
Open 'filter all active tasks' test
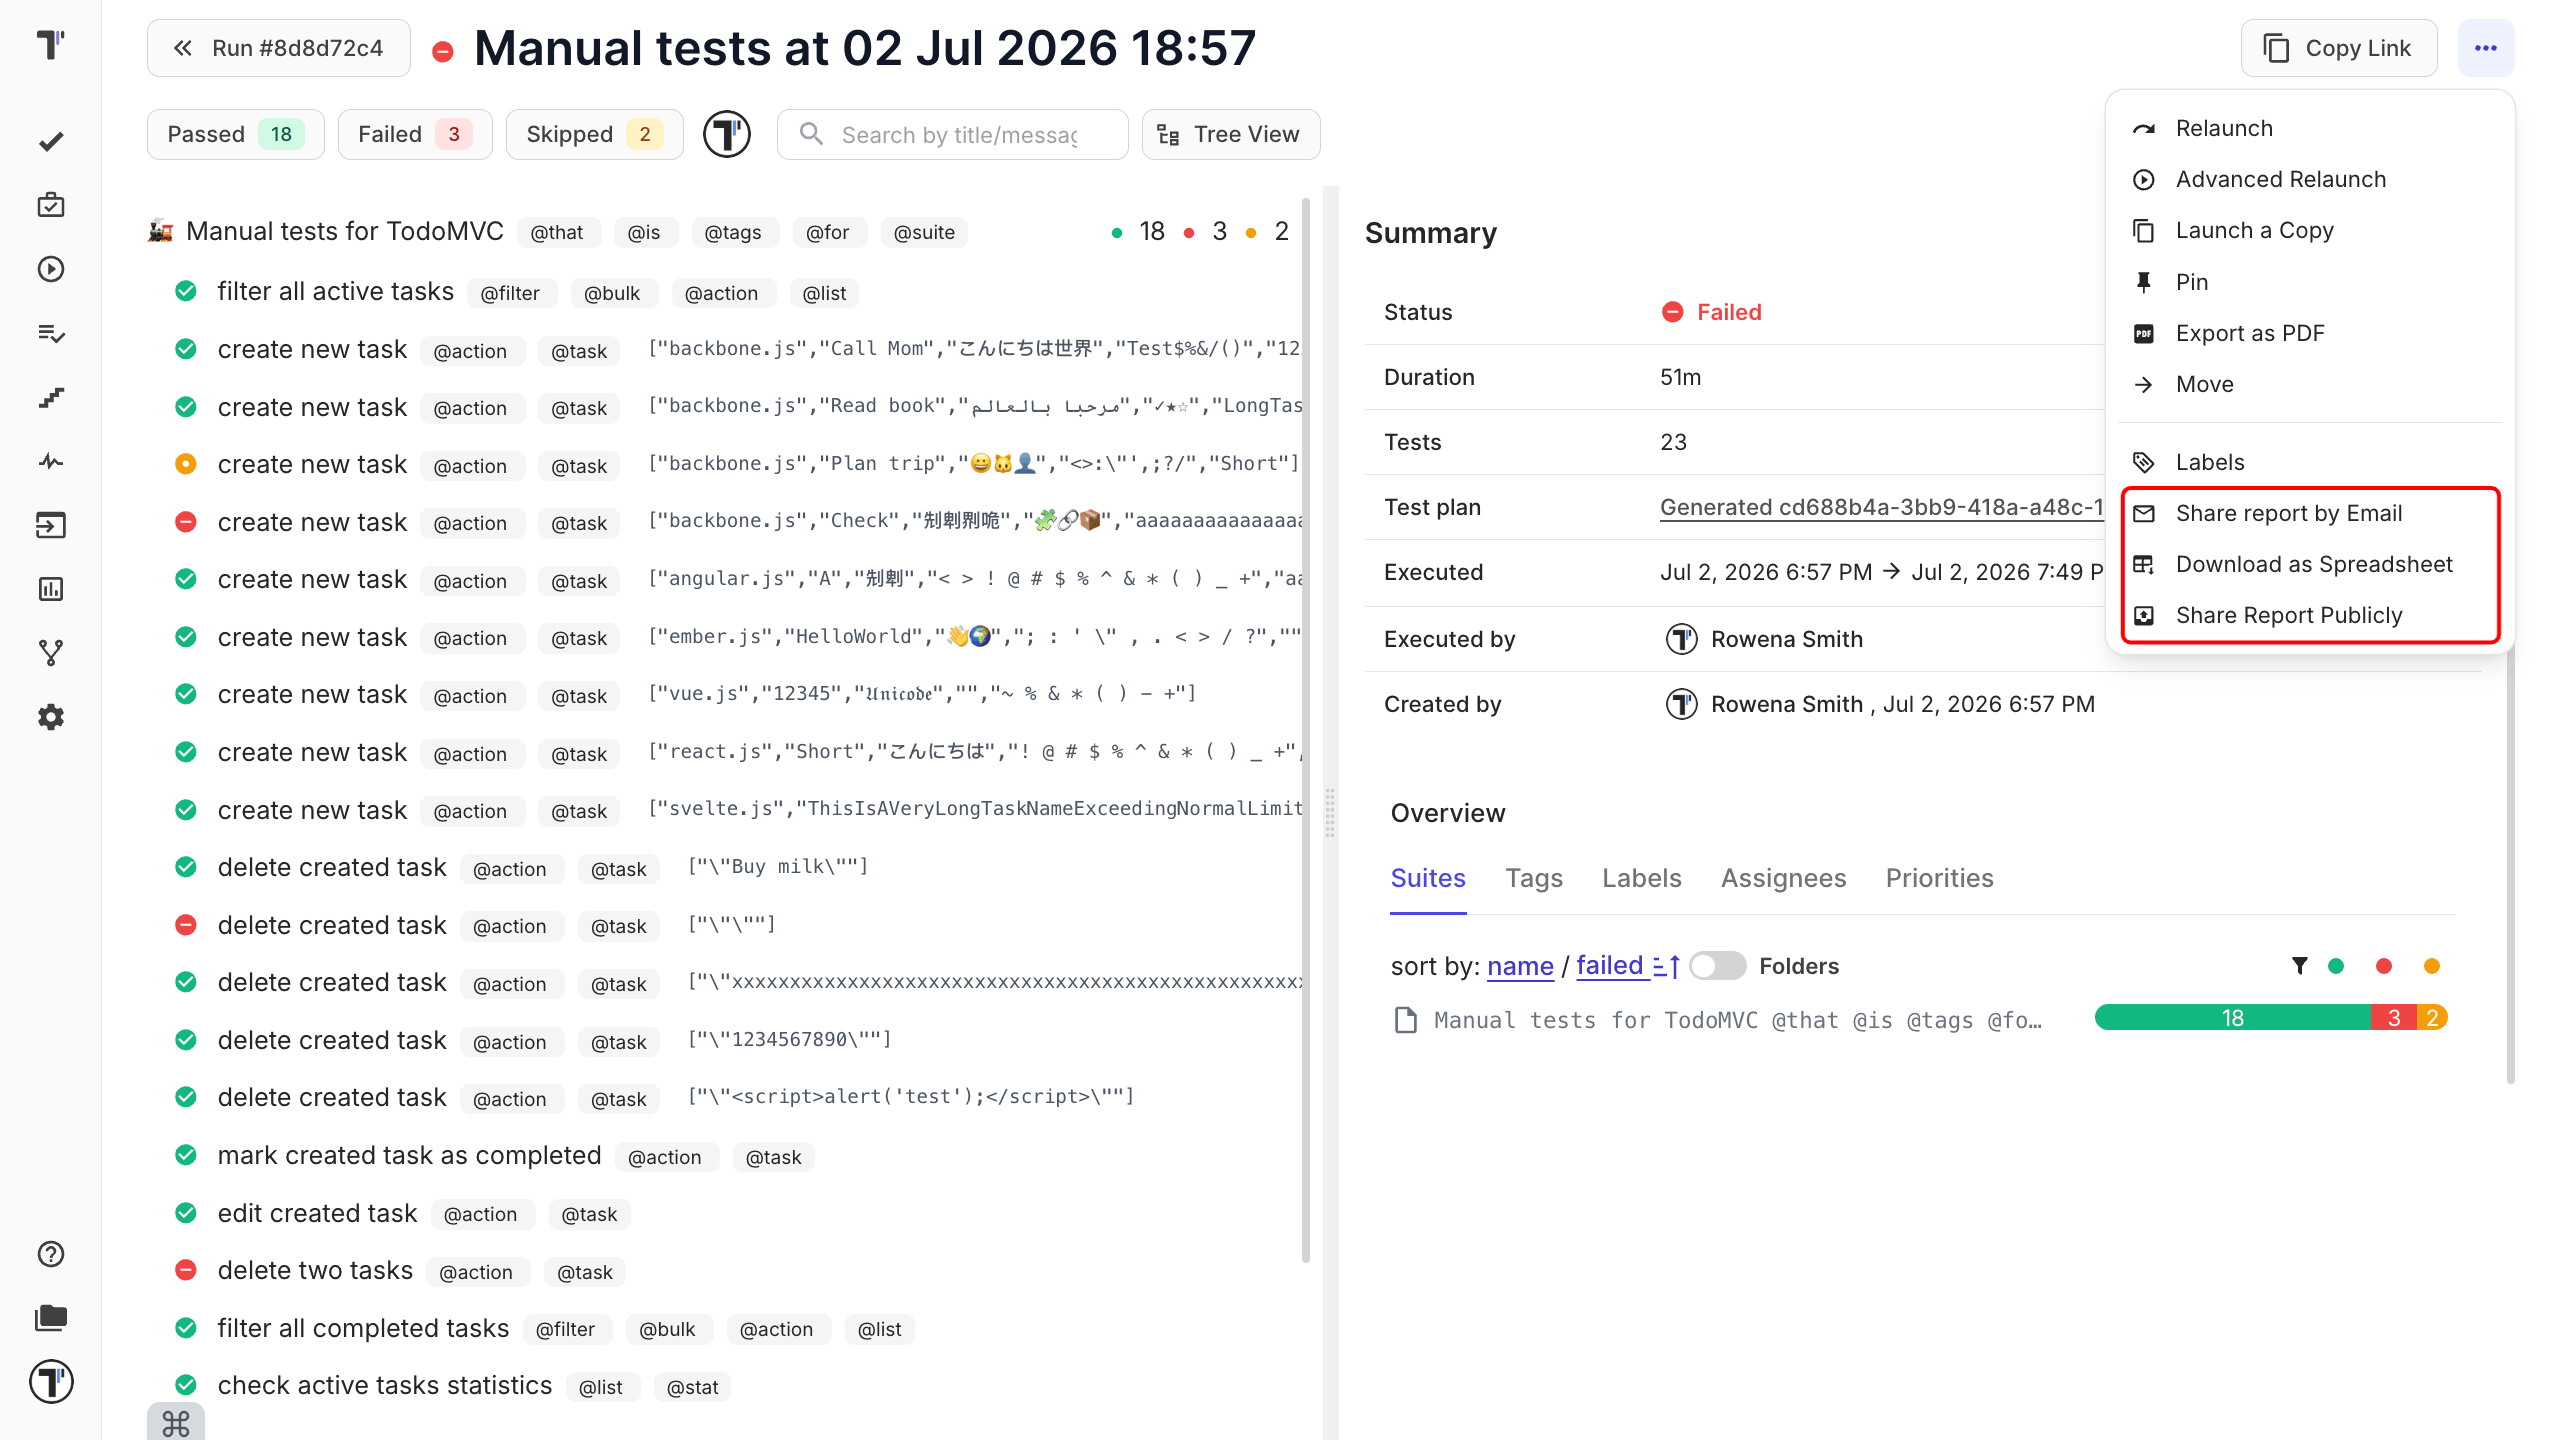tap(336, 292)
